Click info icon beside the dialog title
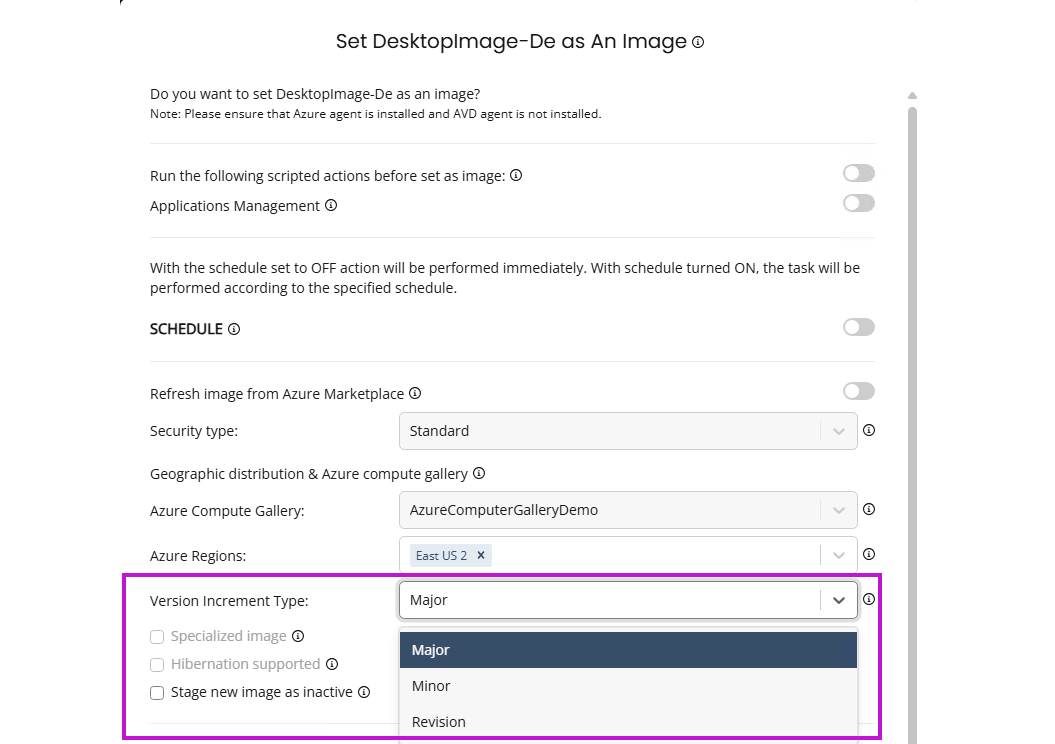This screenshot has height=744, width=1055. tap(698, 42)
